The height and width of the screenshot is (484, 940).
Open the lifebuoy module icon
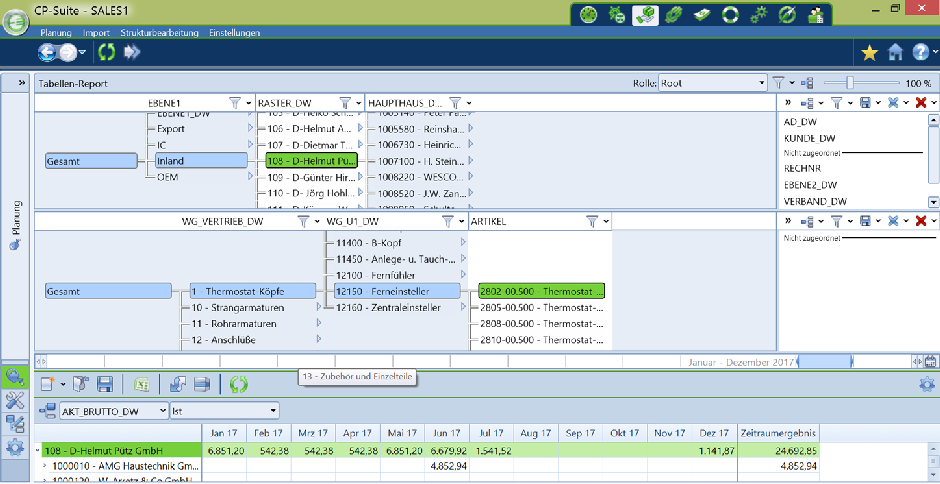click(730, 16)
